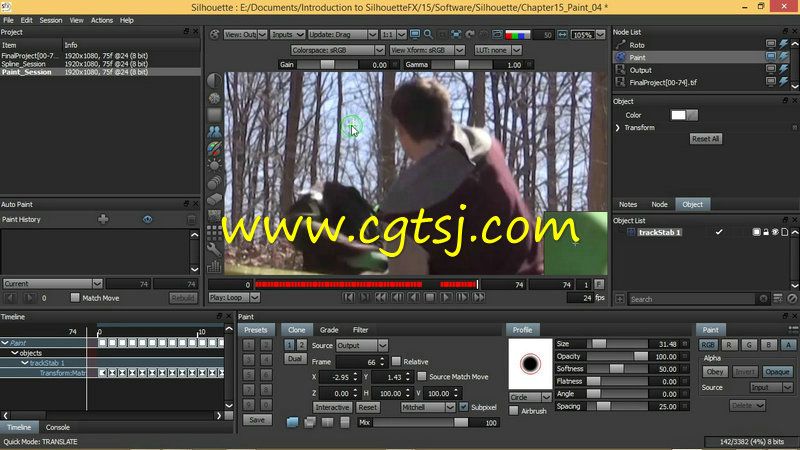Expand the Transform section in Object panel
800x450 pixels.
(617, 128)
